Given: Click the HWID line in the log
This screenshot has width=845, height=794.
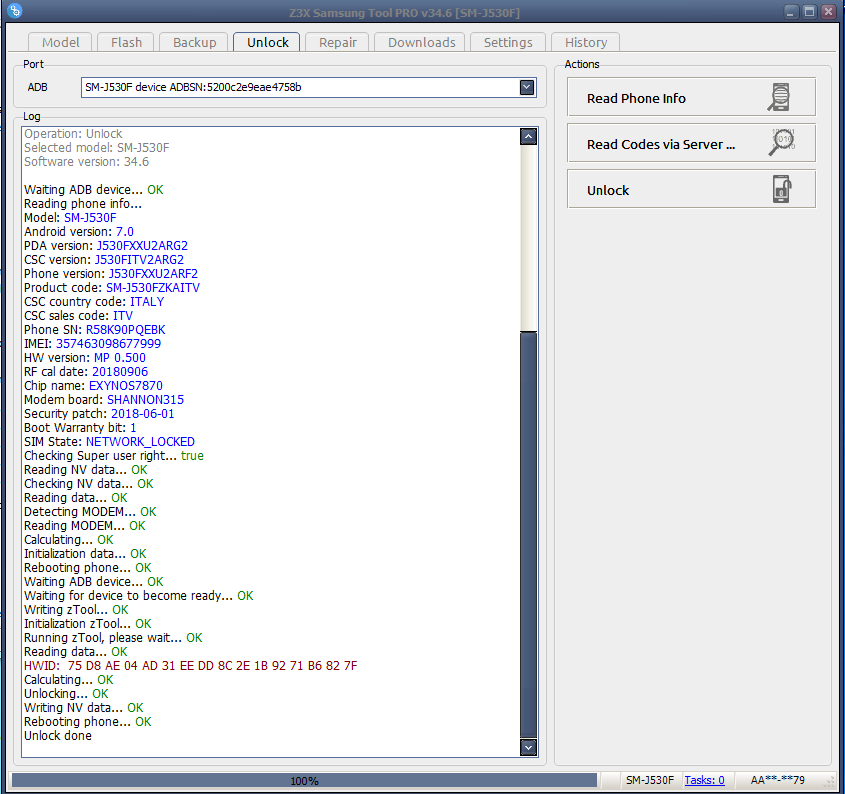Looking at the screenshot, I should [190, 666].
